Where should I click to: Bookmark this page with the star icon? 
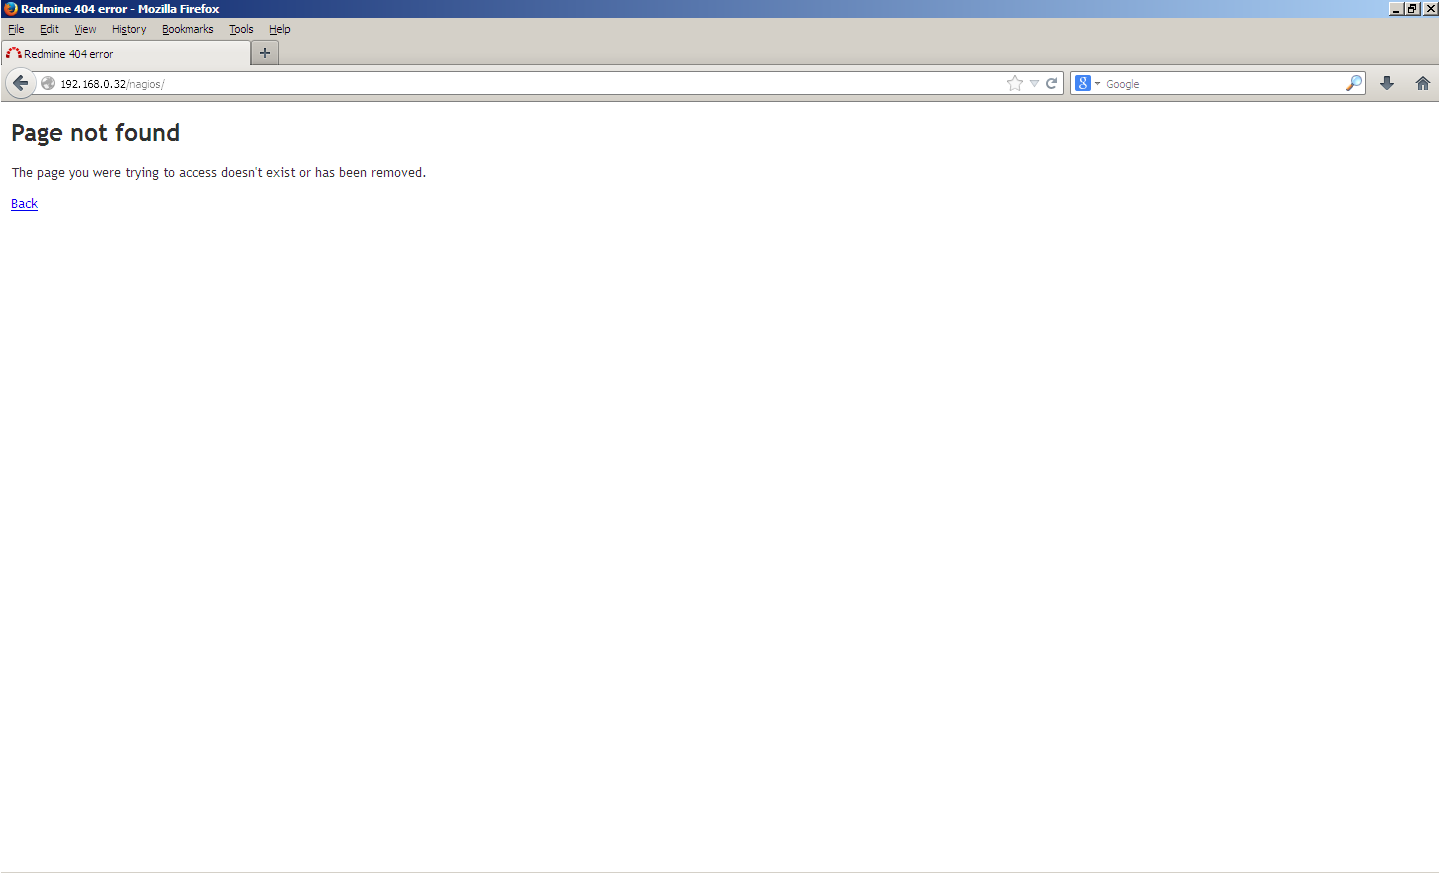(x=1015, y=84)
